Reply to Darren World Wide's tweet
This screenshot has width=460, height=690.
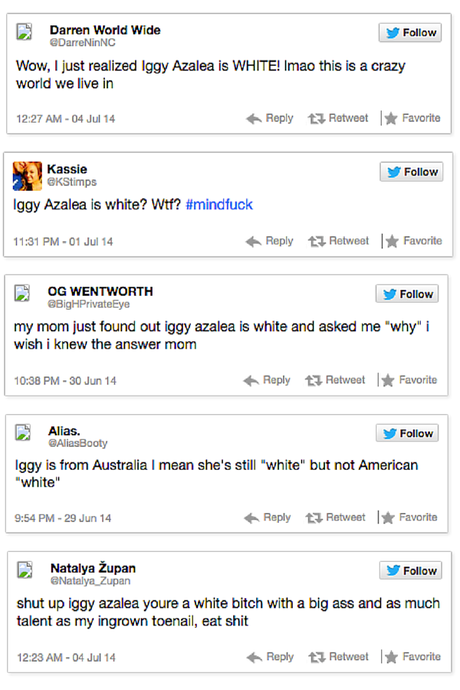[270, 118]
